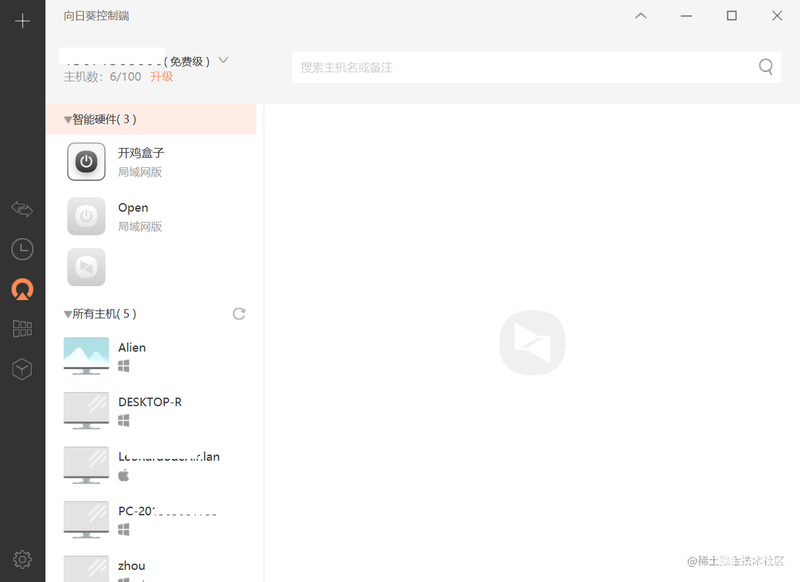
Task: Click 局域网版 label under Open
Action: click(x=140, y=226)
